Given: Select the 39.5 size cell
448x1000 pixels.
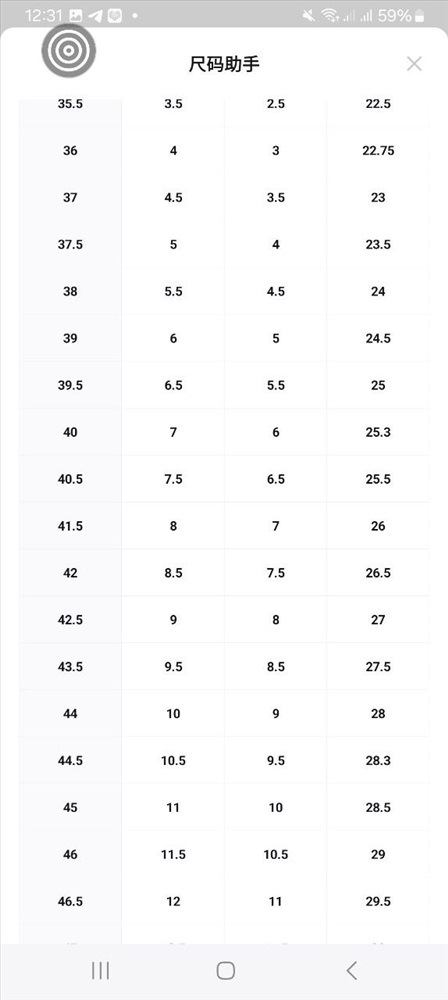Looking at the screenshot, I should [x=70, y=385].
